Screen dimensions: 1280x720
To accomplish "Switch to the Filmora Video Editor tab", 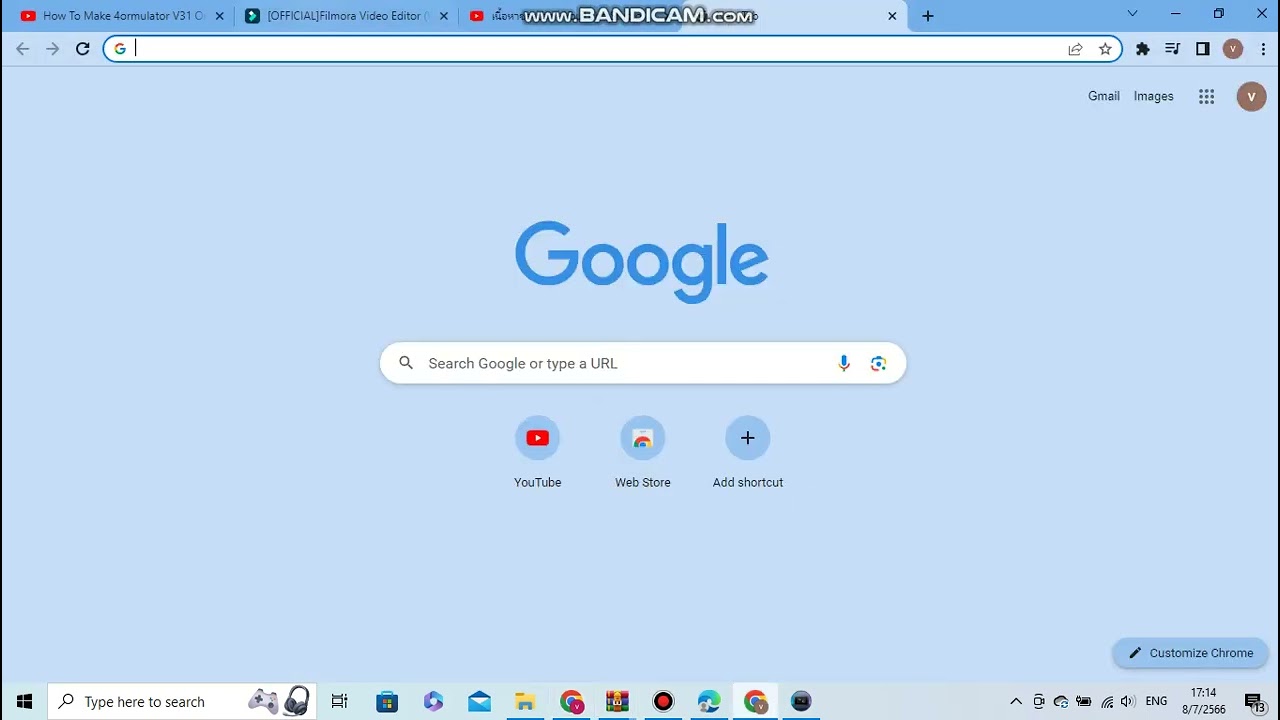I will [x=344, y=16].
